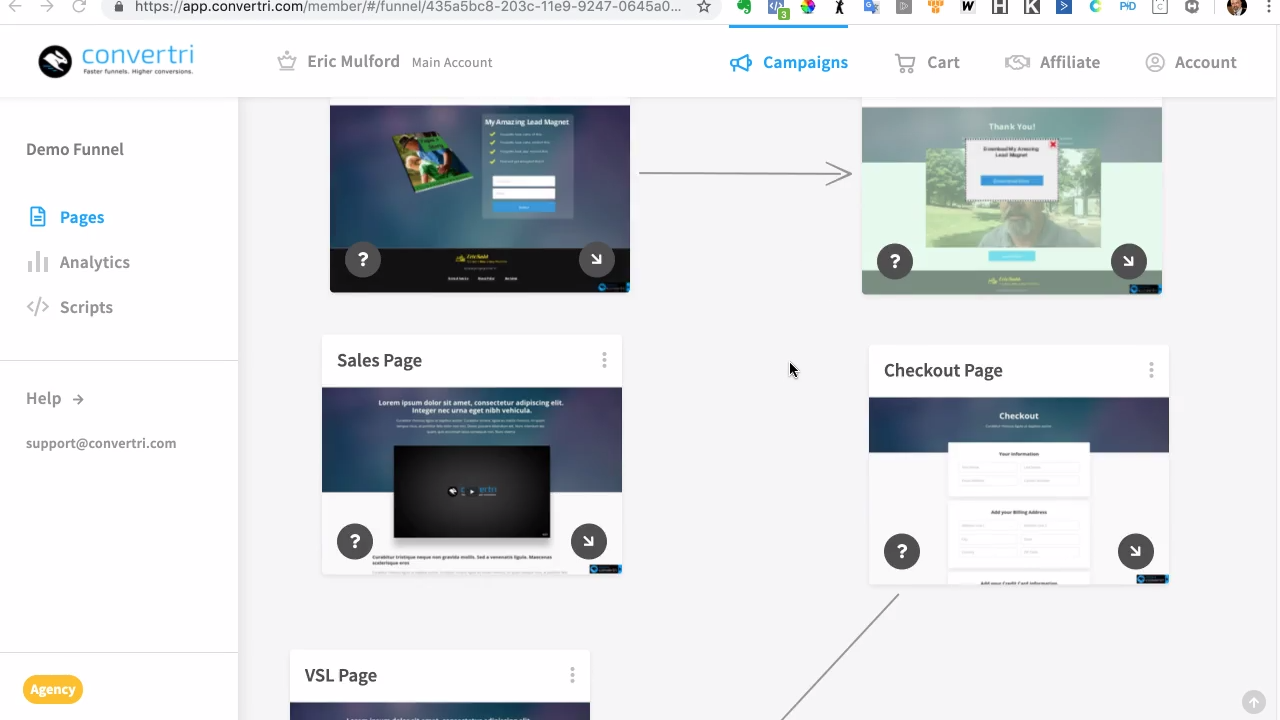Click the browser back arrow

point(15,7)
